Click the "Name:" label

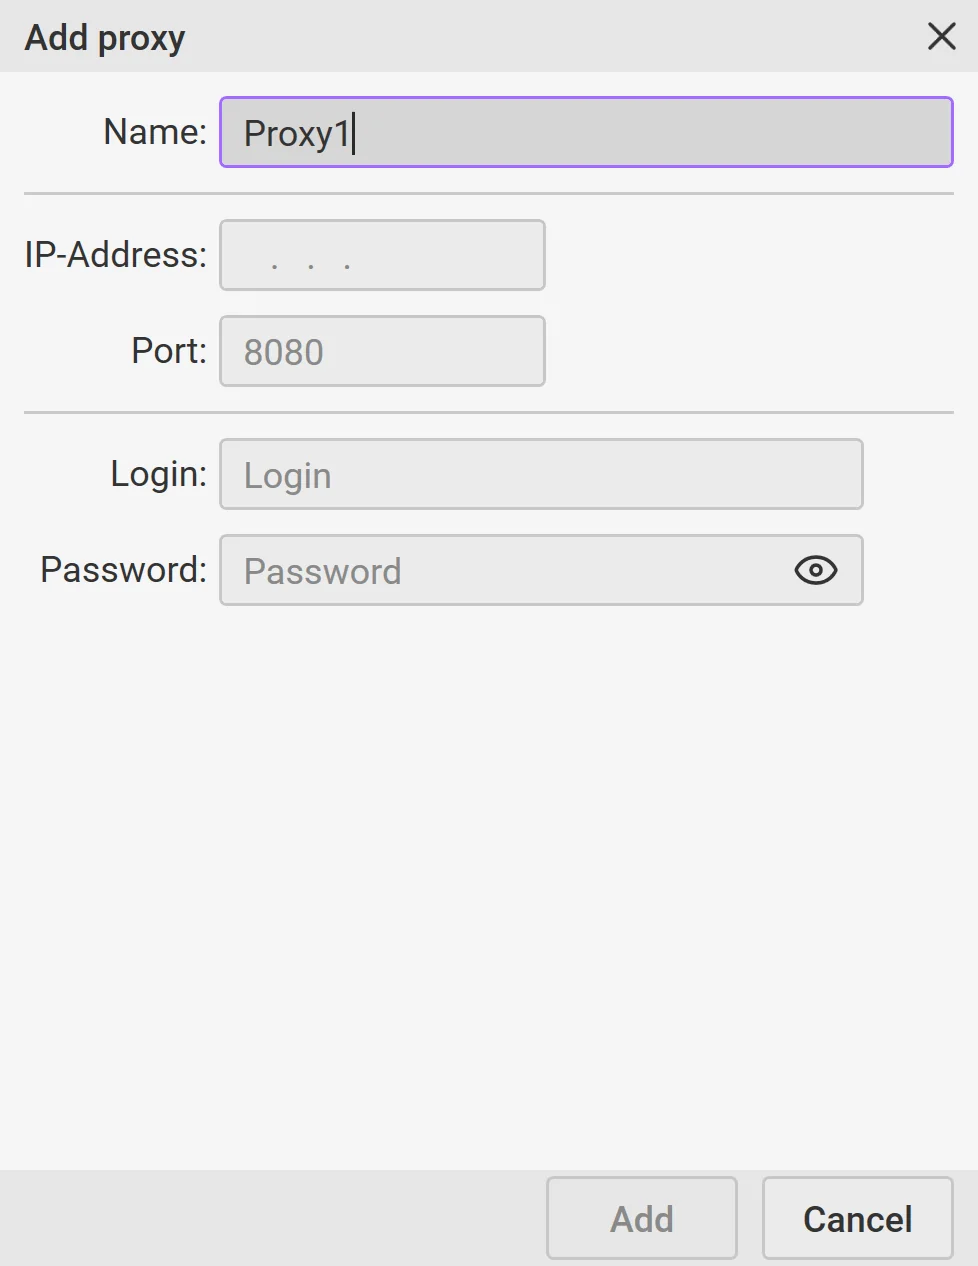(155, 132)
